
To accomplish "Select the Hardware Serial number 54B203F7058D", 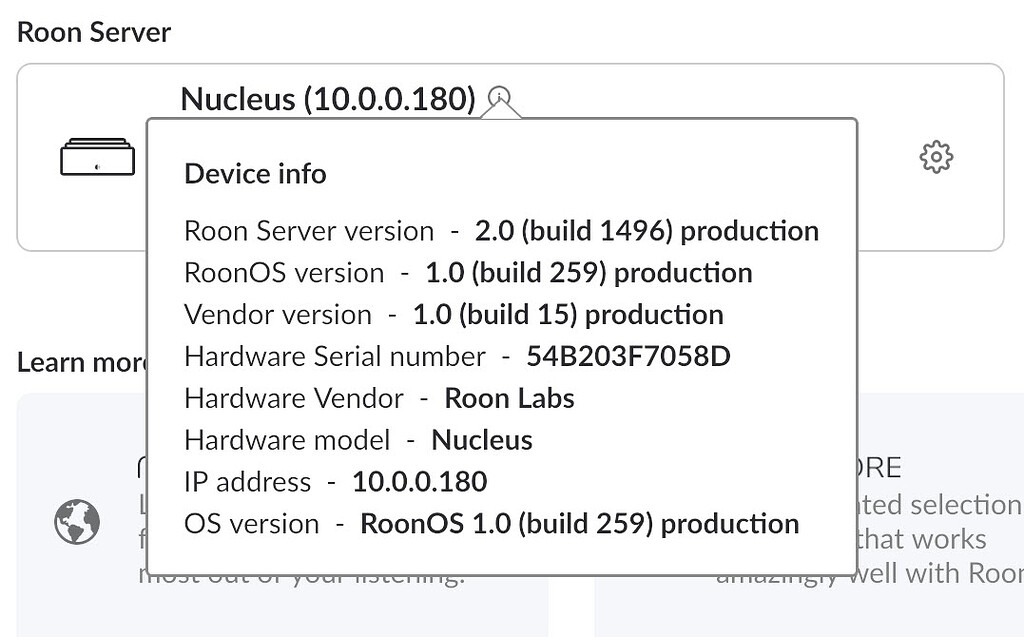I will pyautogui.click(x=628, y=356).
